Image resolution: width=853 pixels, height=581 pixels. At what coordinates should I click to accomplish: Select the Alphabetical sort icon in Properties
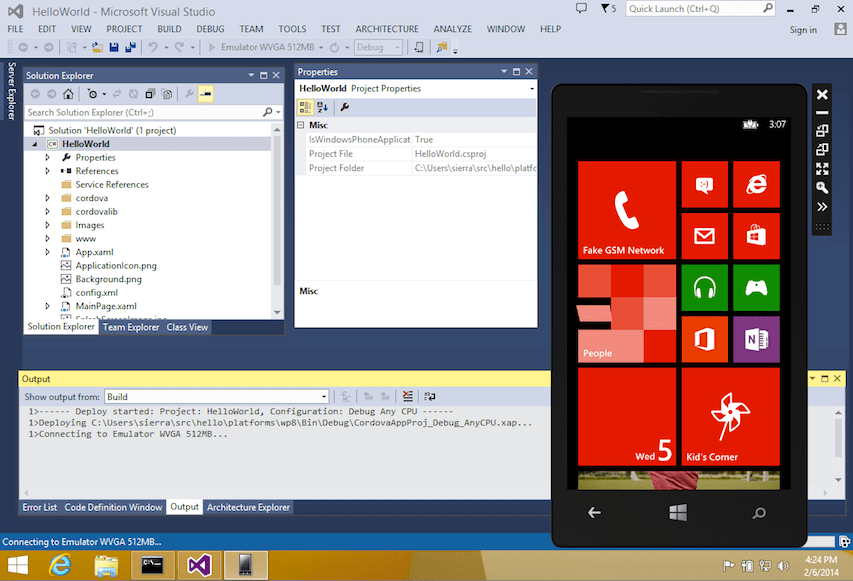[x=321, y=107]
